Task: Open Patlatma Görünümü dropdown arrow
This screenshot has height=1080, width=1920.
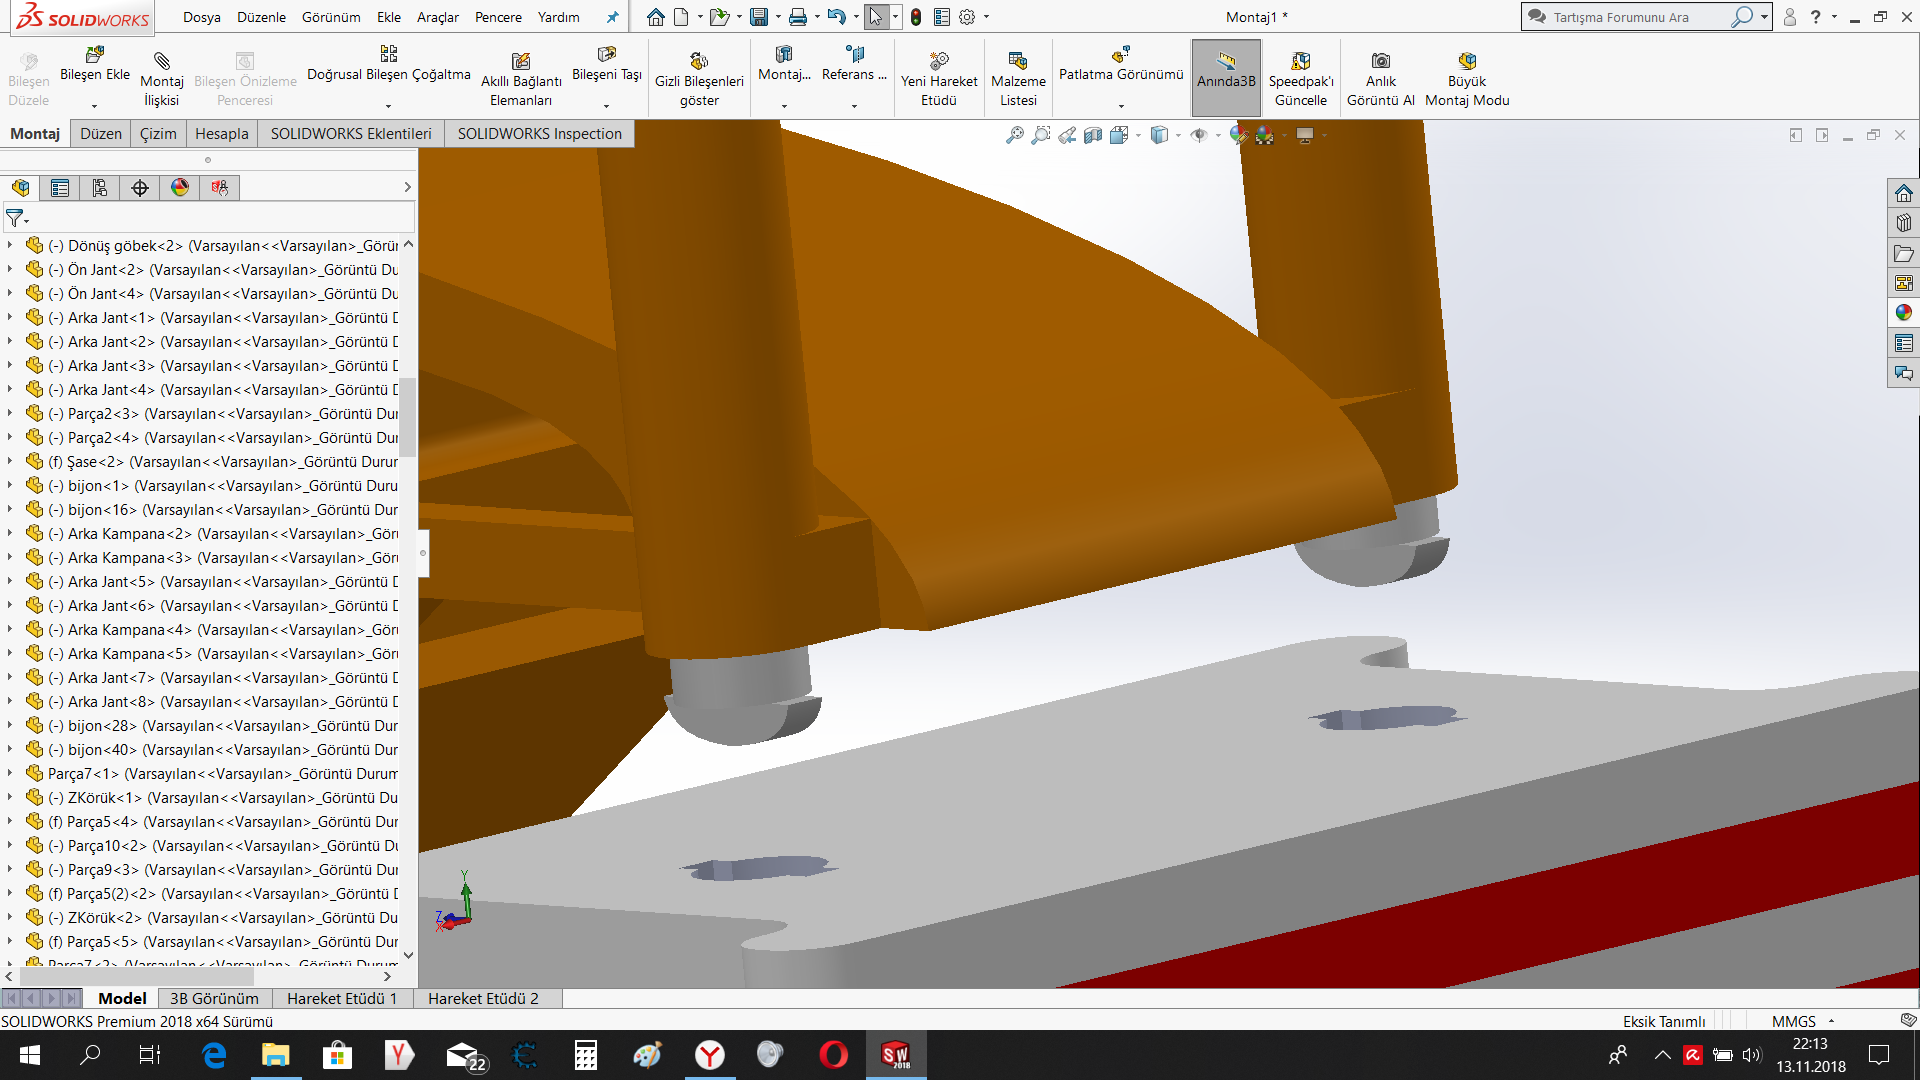Action: pyautogui.click(x=1121, y=106)
